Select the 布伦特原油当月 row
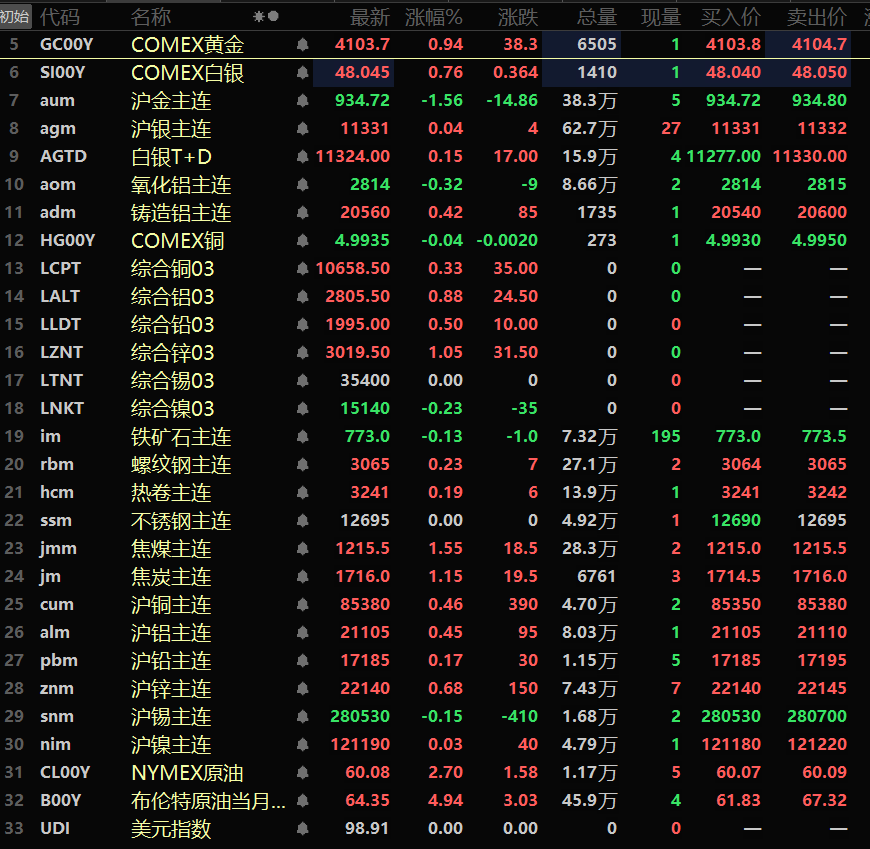The width and height of the screenshot is (870, 849). pyautogui.click(x=208, y=801)
